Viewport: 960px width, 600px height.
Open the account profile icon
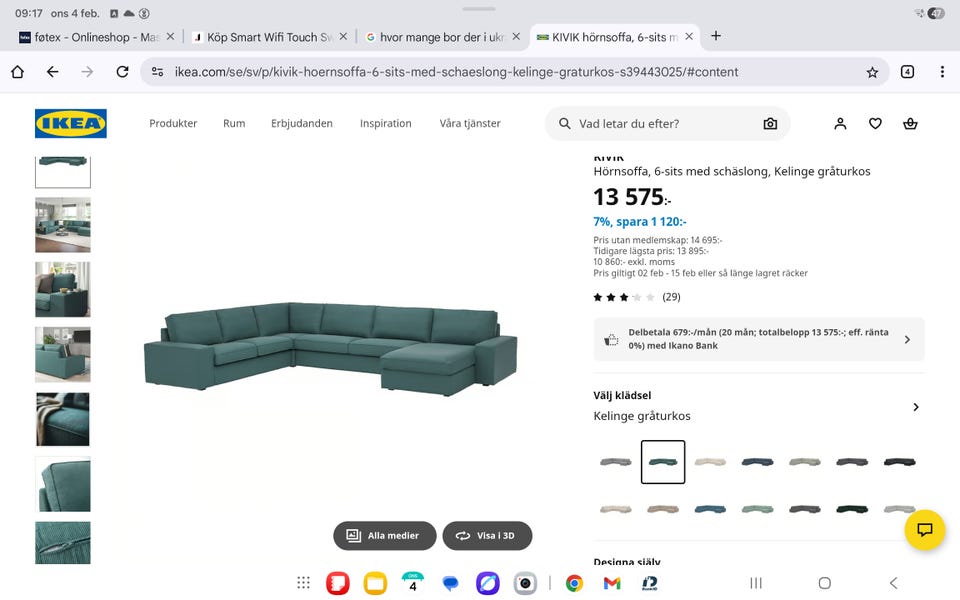coord(840,124)
